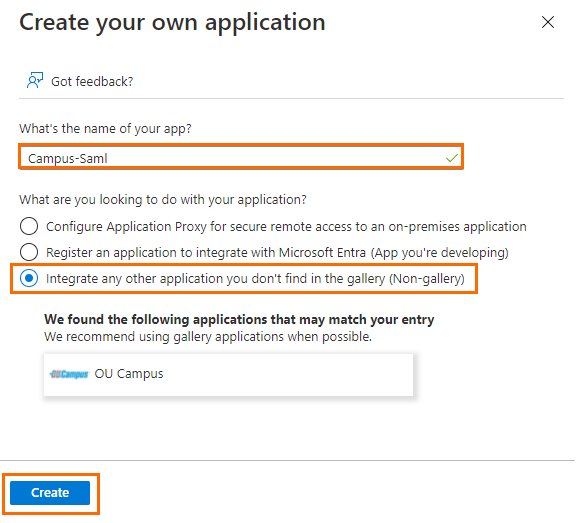Close the Create your own application panel
The width and height of the screenshot is (584, 523).
tap(548, 22)
